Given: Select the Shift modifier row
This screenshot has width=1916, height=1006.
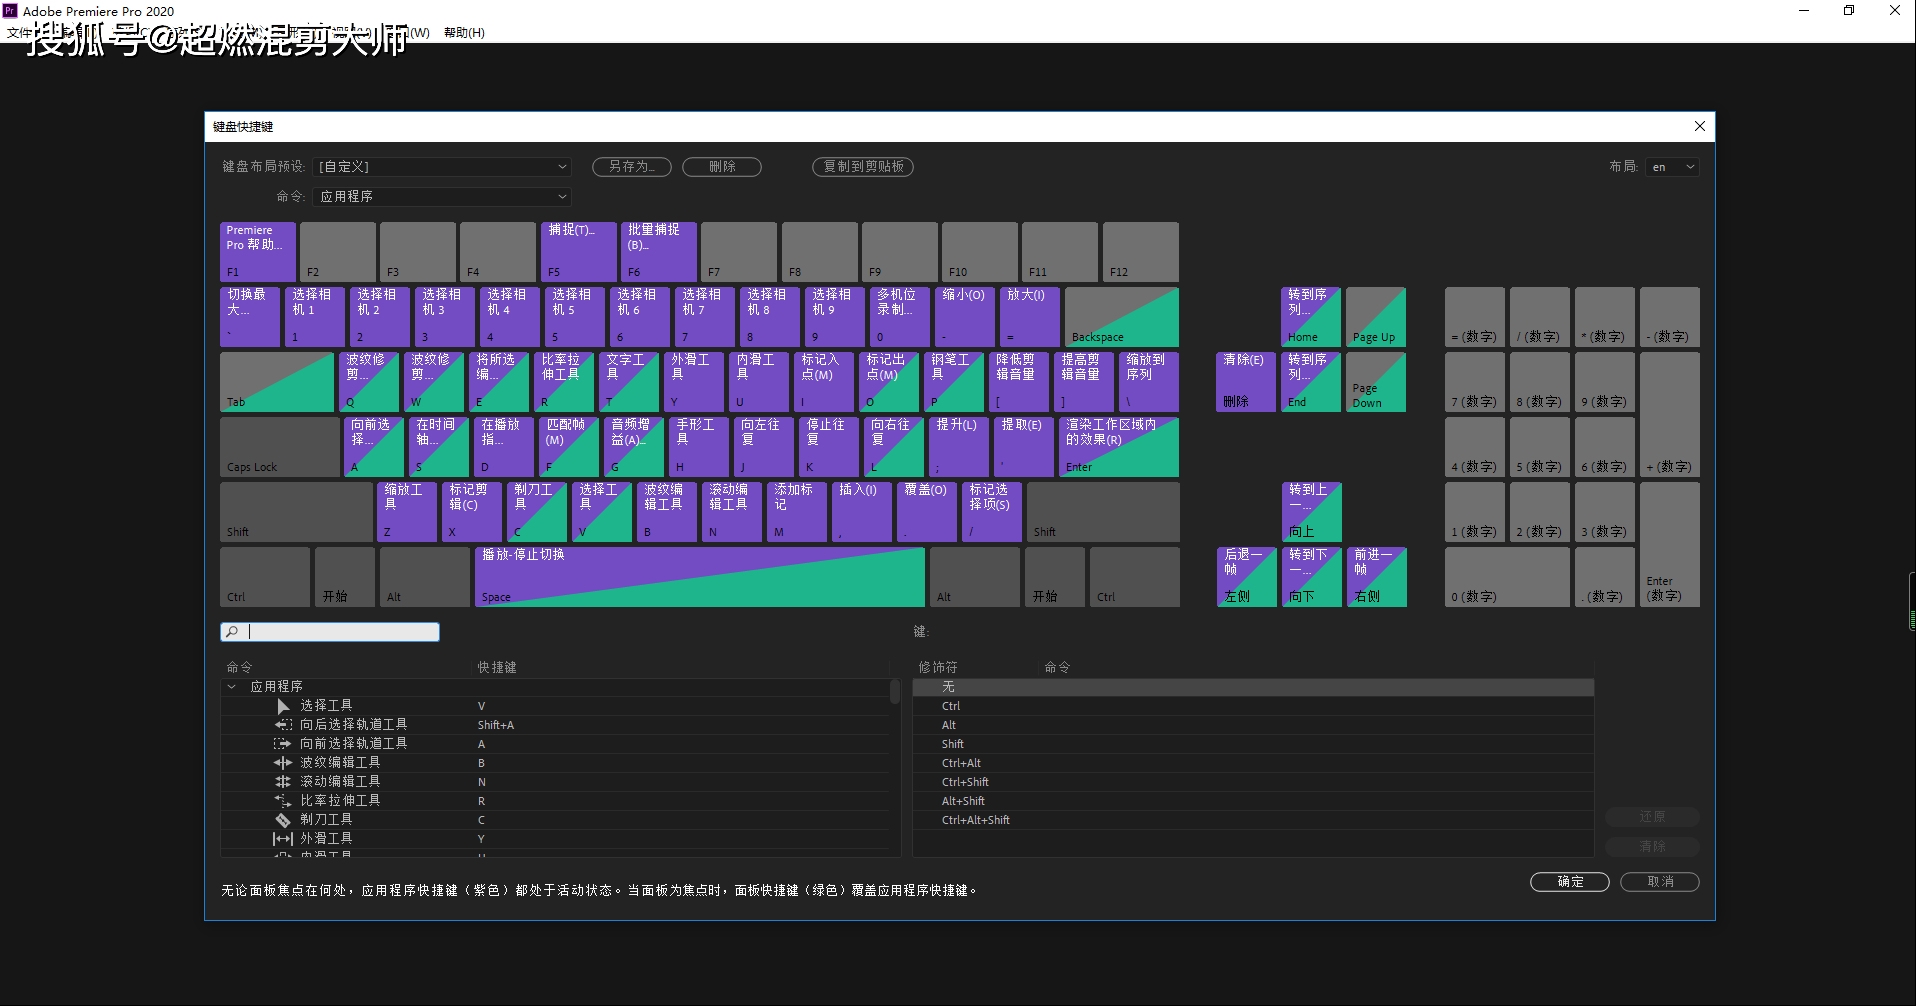Looking at the screenshot, I should point(1253,744).
